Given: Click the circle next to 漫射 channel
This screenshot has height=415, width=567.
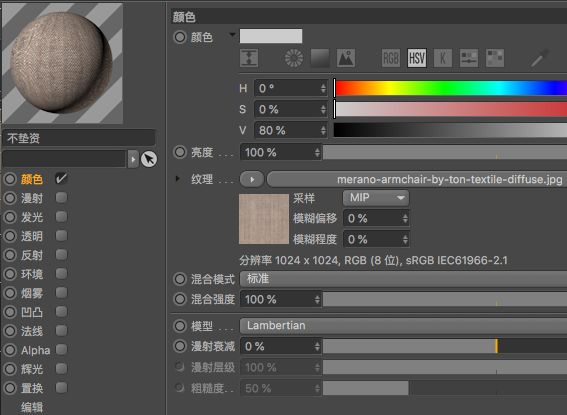Looking at the screenshot, I should (10, 198).
